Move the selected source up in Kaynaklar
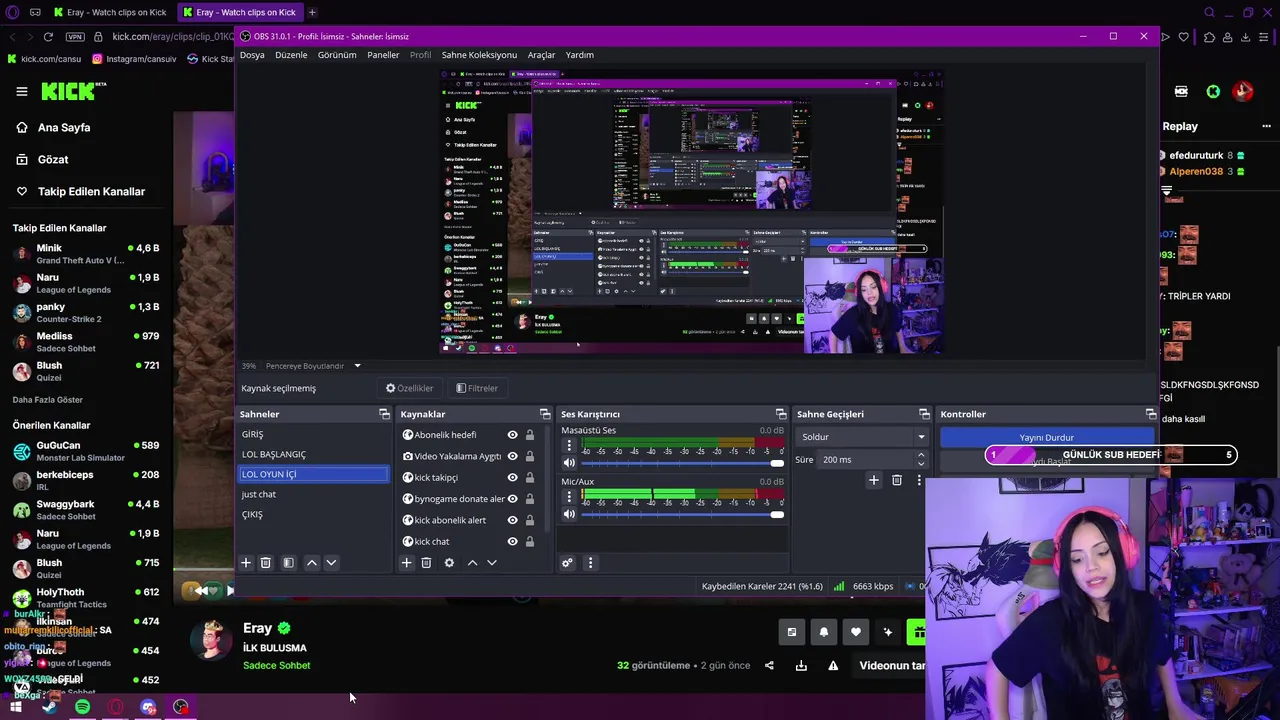Viewport: 1280px width, 720px height. click(473, 563)
